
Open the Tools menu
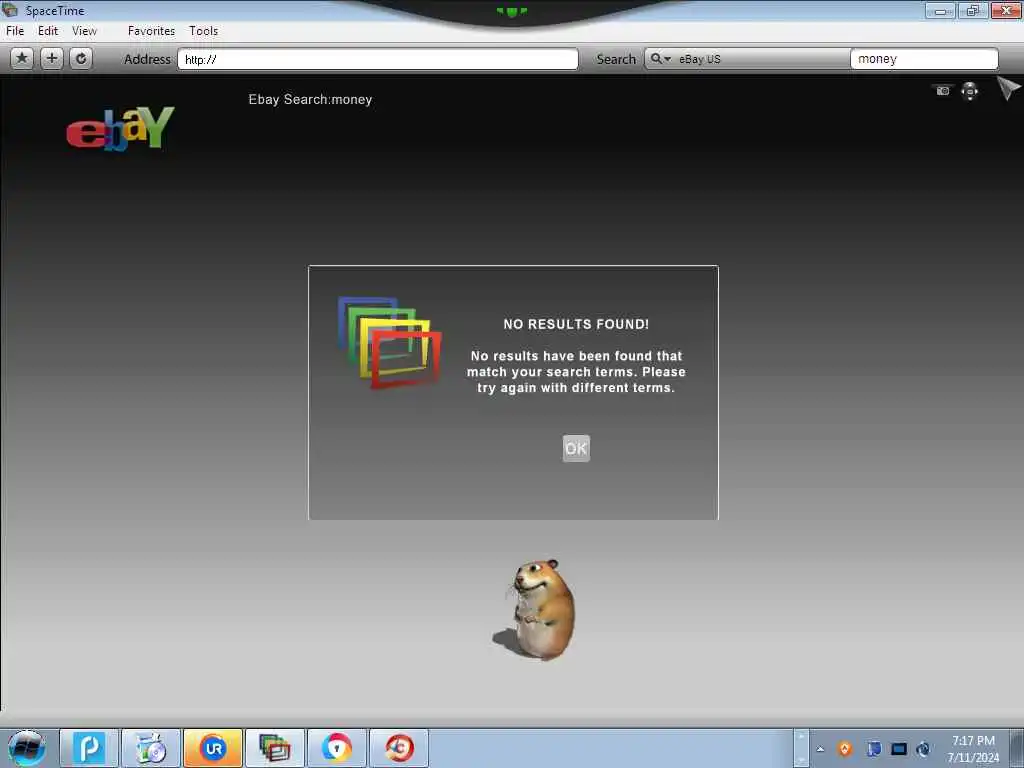click(204, 31)
